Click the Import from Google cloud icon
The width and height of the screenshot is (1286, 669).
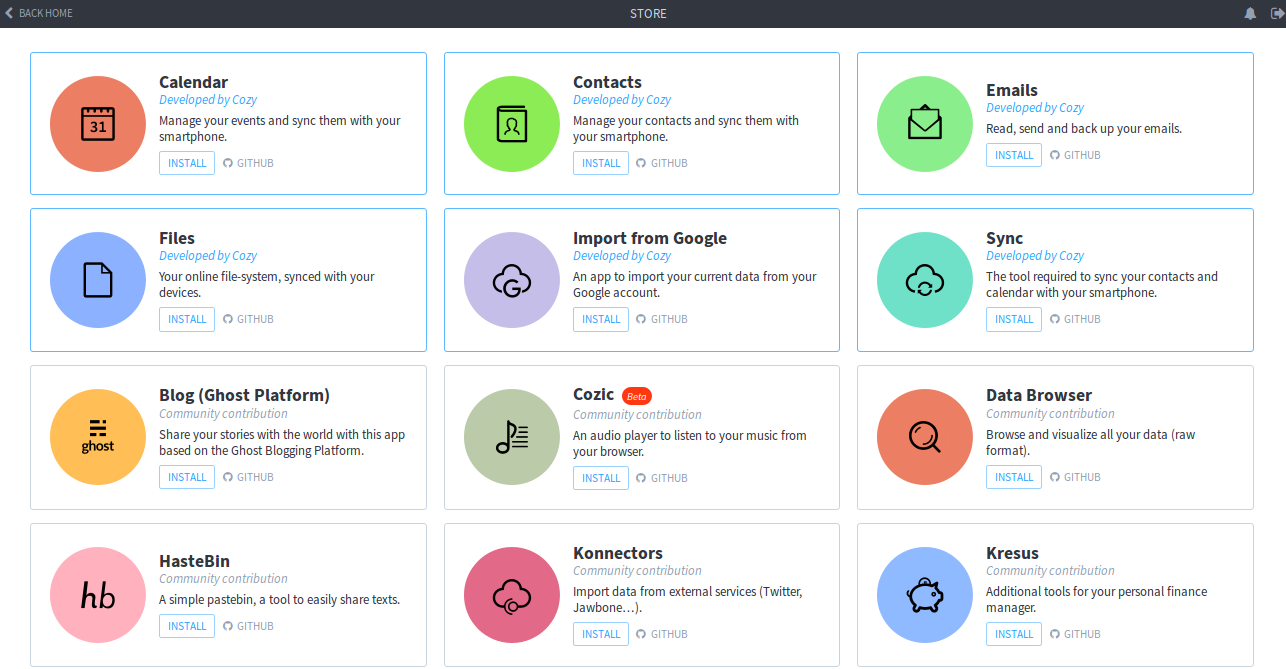pyautogui.click(x=512, y=280)
